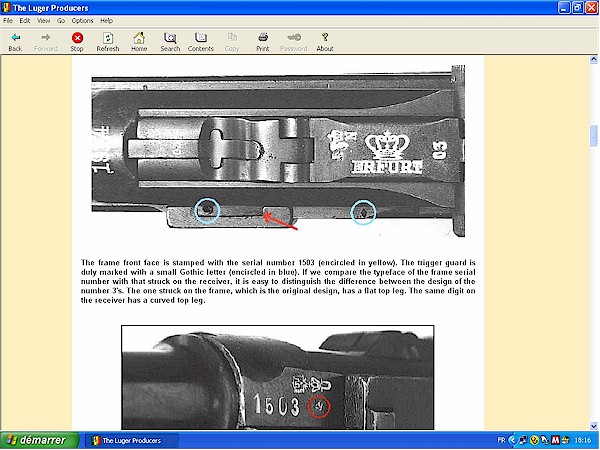Open the démarrer Start menu
This screenshot has height=450, width=600.
coord(39,440)
